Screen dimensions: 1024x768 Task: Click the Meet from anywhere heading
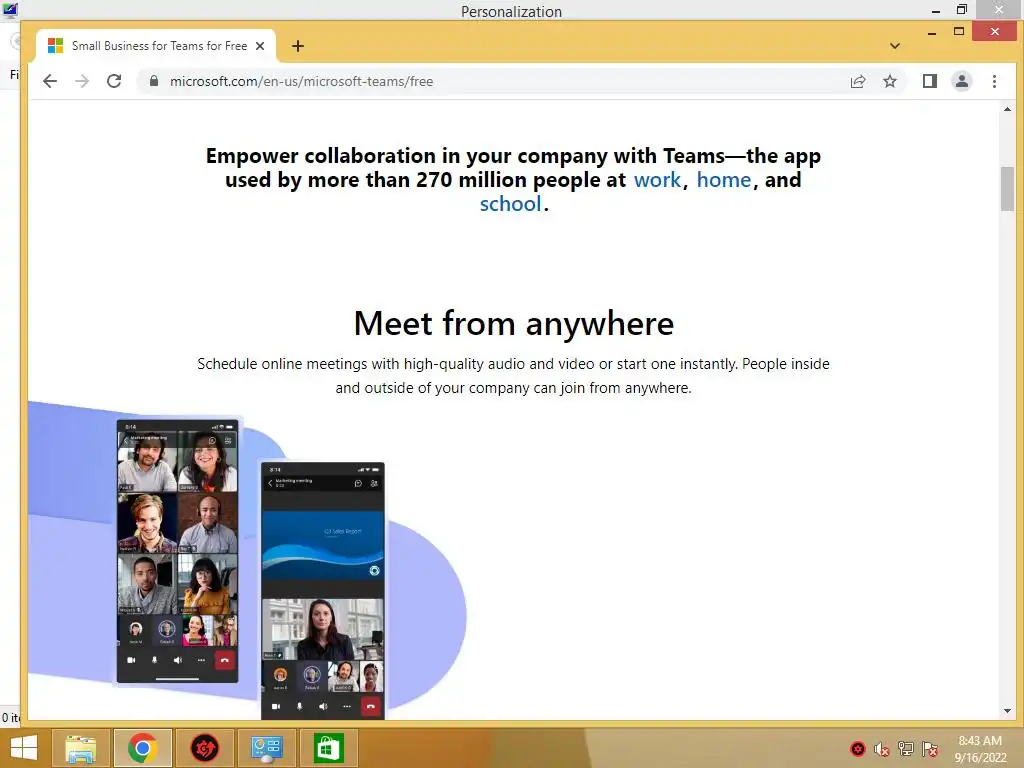[x=513, y=323]
